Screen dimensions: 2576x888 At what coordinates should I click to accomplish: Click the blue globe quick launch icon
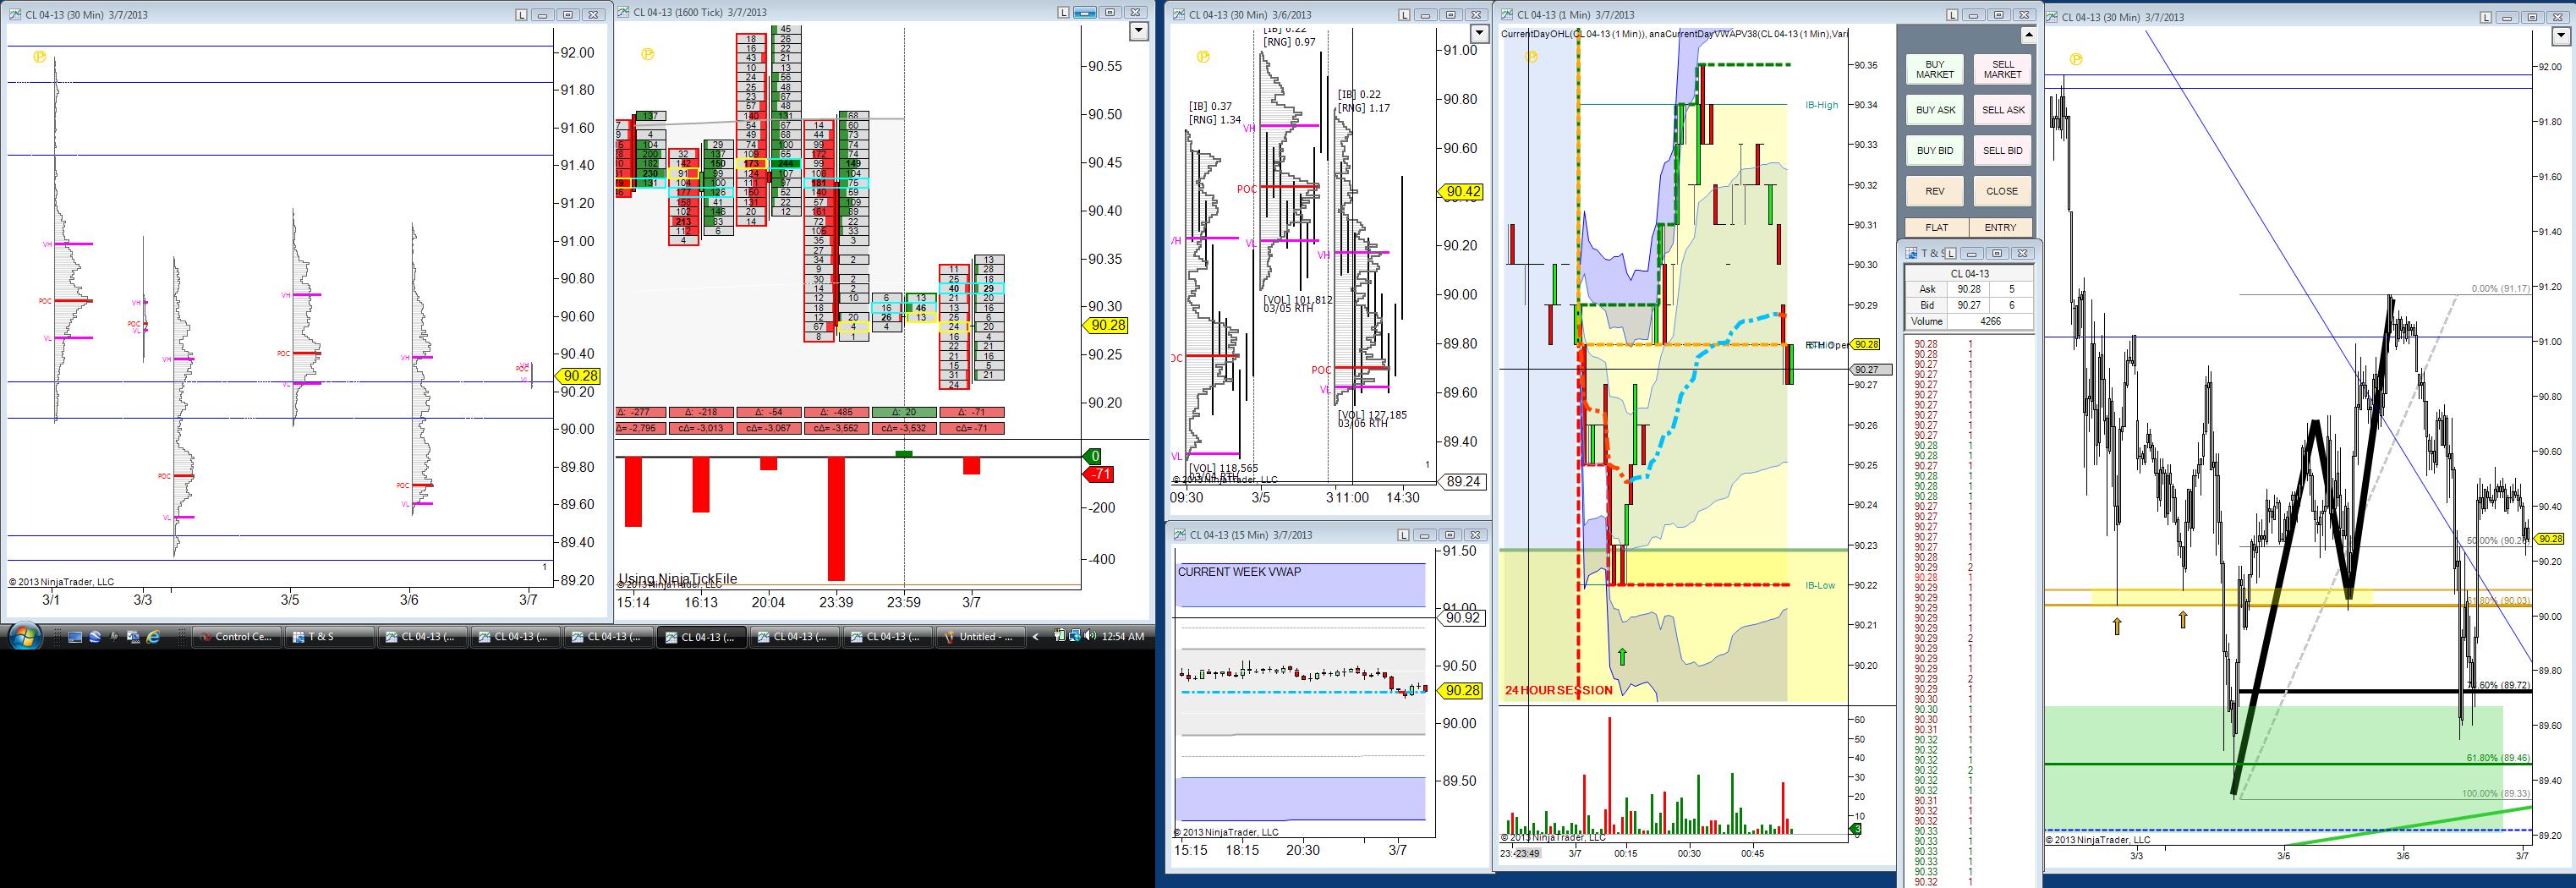(94, 637)
